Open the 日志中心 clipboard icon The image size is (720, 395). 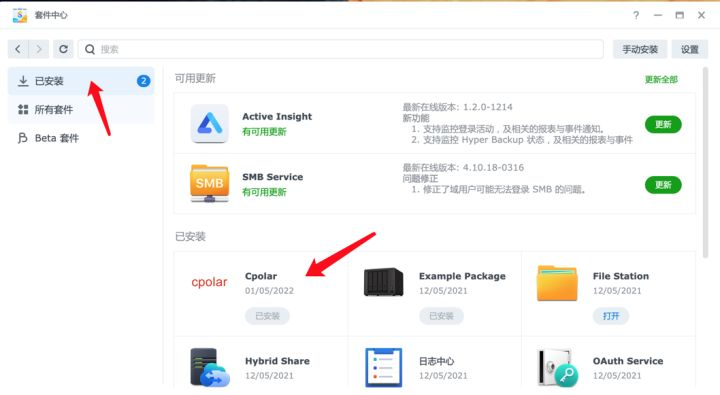(x=383, y=367)
